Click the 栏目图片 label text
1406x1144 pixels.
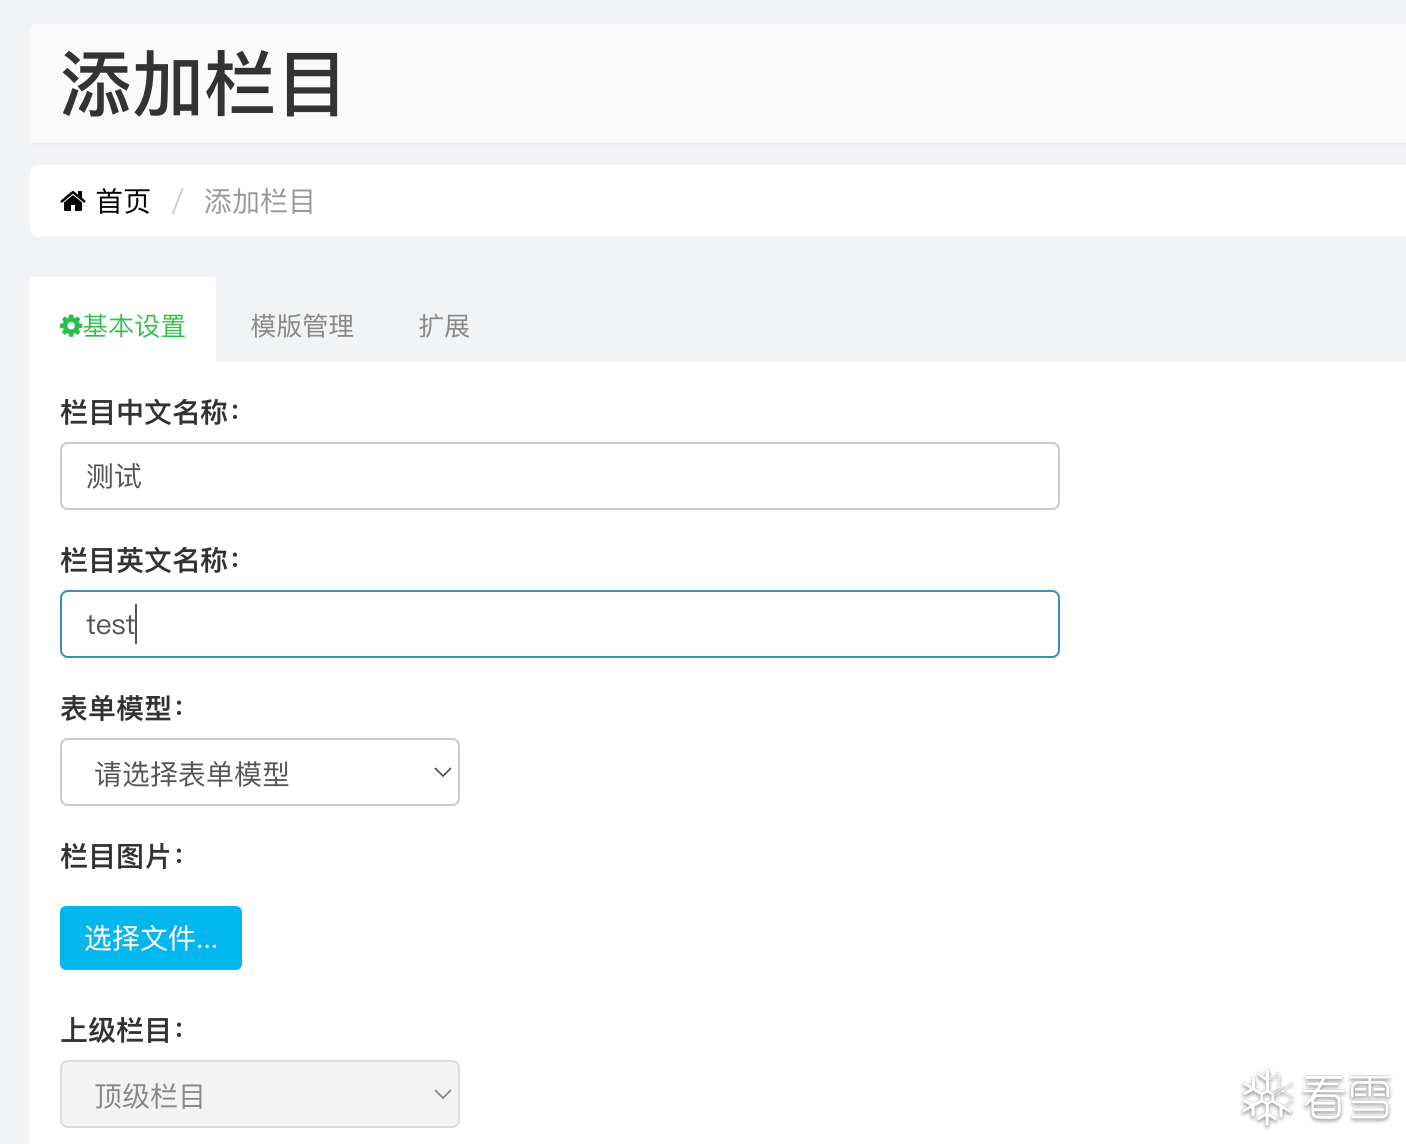122,856
